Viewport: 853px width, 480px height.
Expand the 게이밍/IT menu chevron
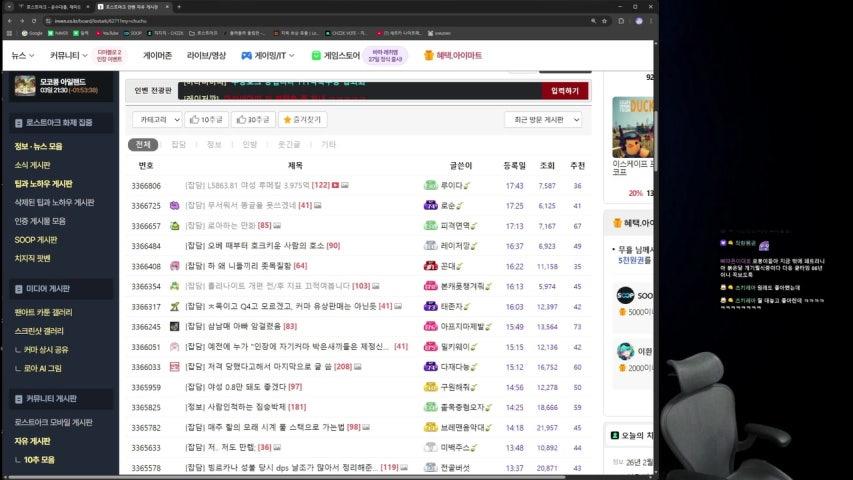[292, 56]
